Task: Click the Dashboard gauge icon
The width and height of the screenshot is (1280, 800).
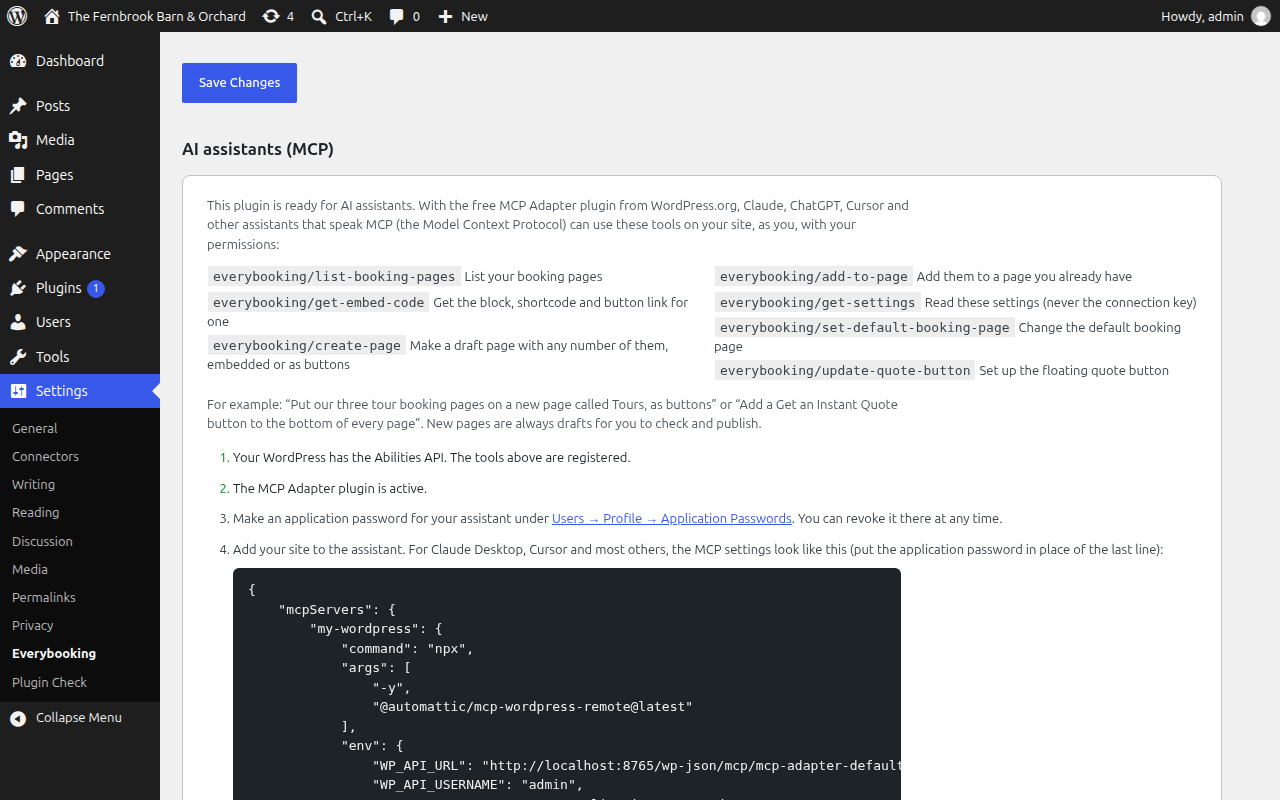Action: [x=18, y=61]
